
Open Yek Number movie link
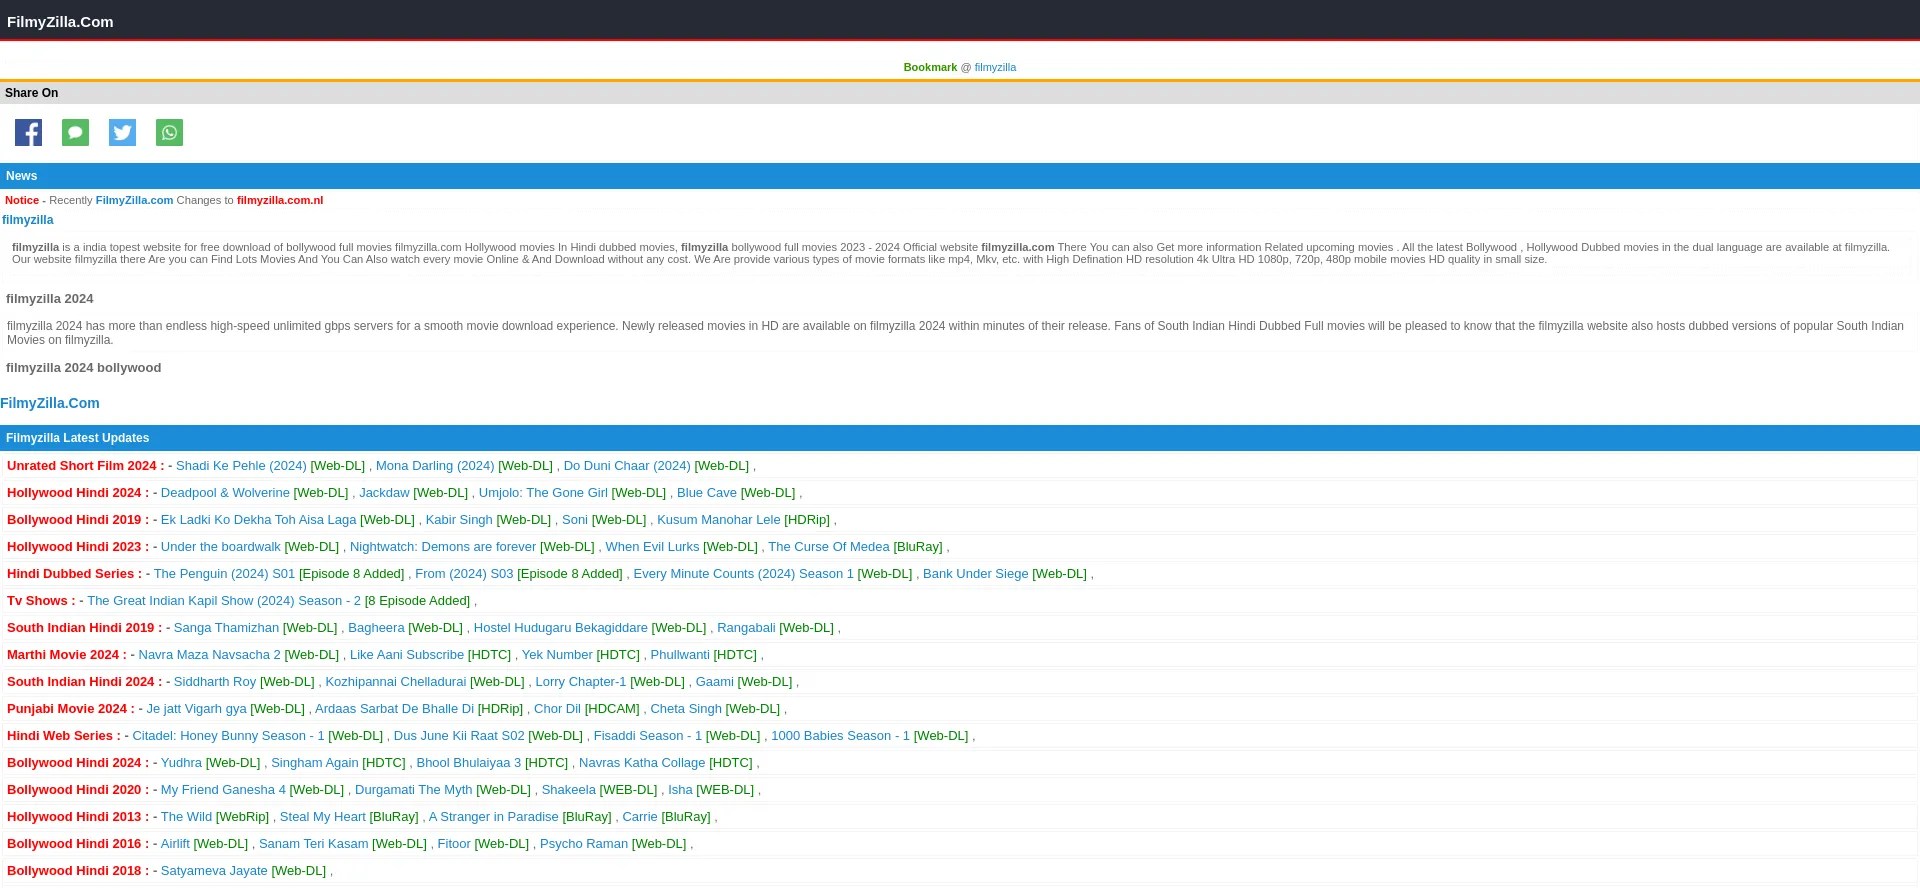557,655
